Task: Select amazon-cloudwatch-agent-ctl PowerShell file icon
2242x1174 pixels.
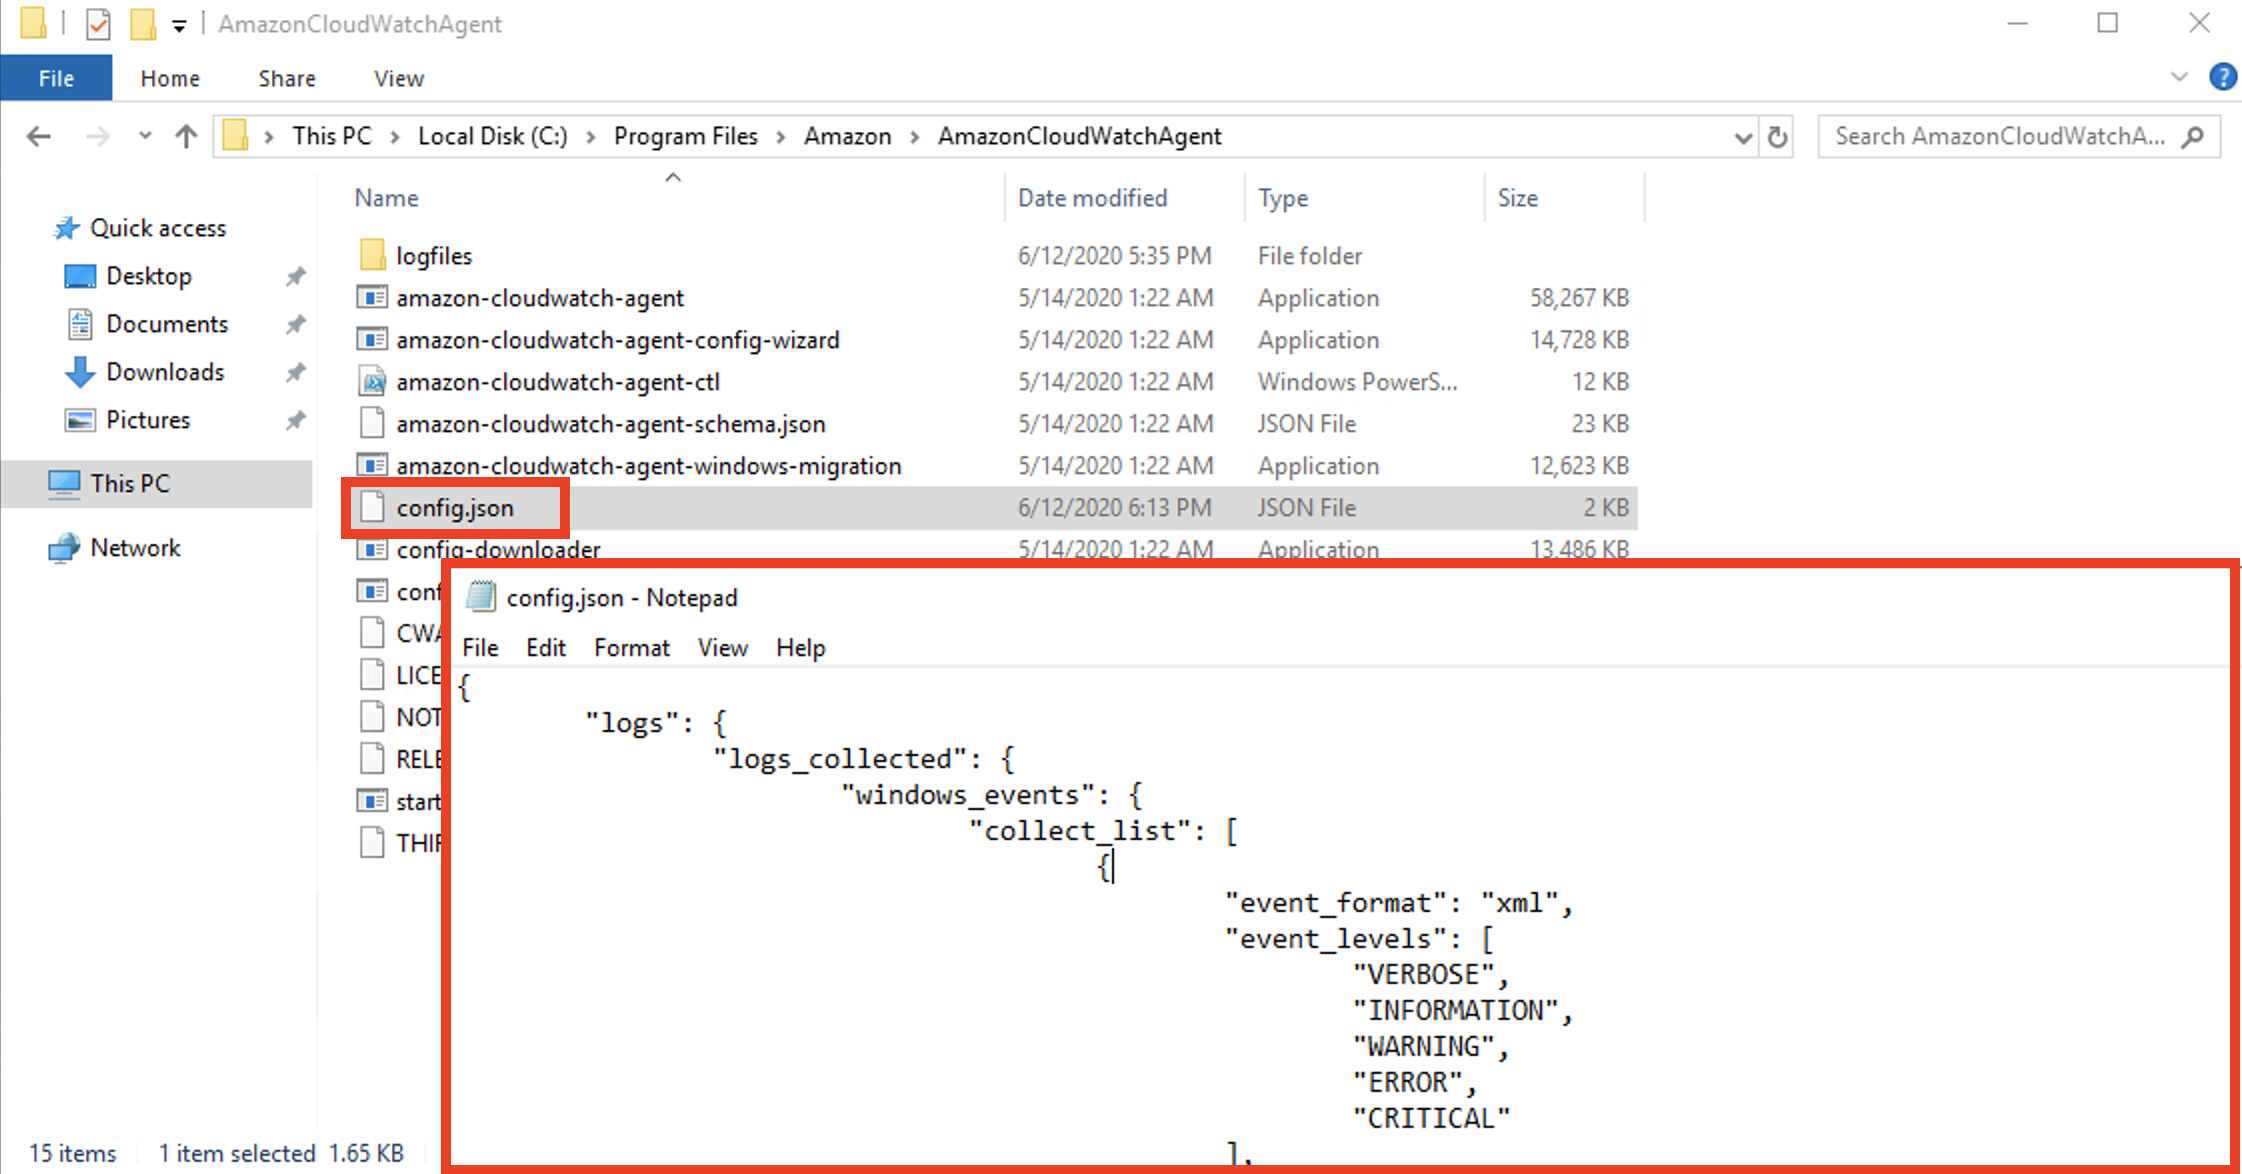Action: pos(372,382)
